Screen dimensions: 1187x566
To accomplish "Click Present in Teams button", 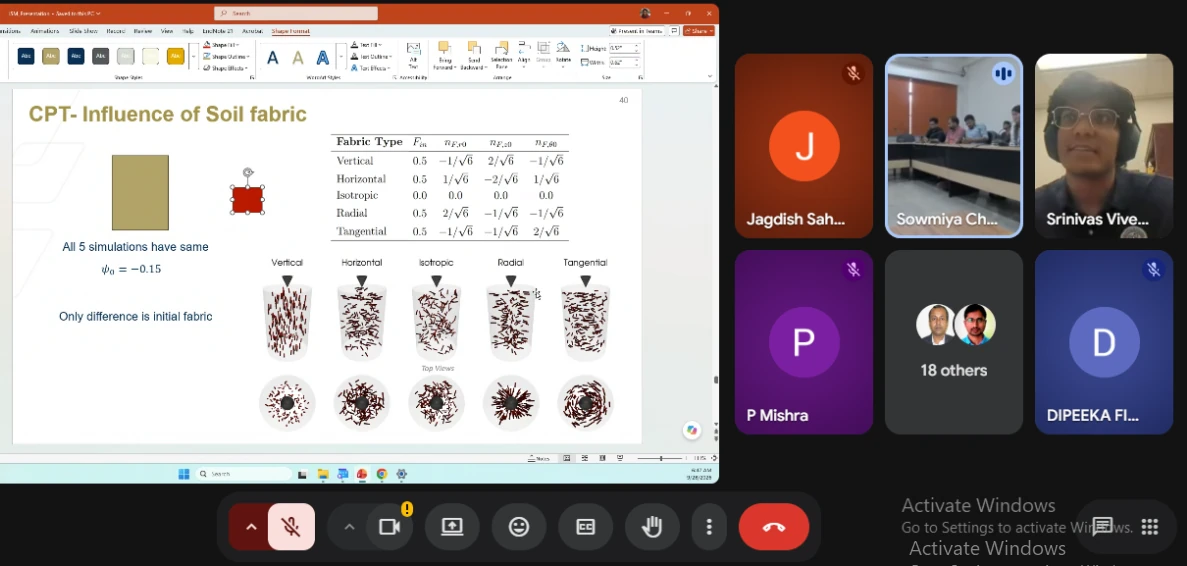I will click(637, 31).
